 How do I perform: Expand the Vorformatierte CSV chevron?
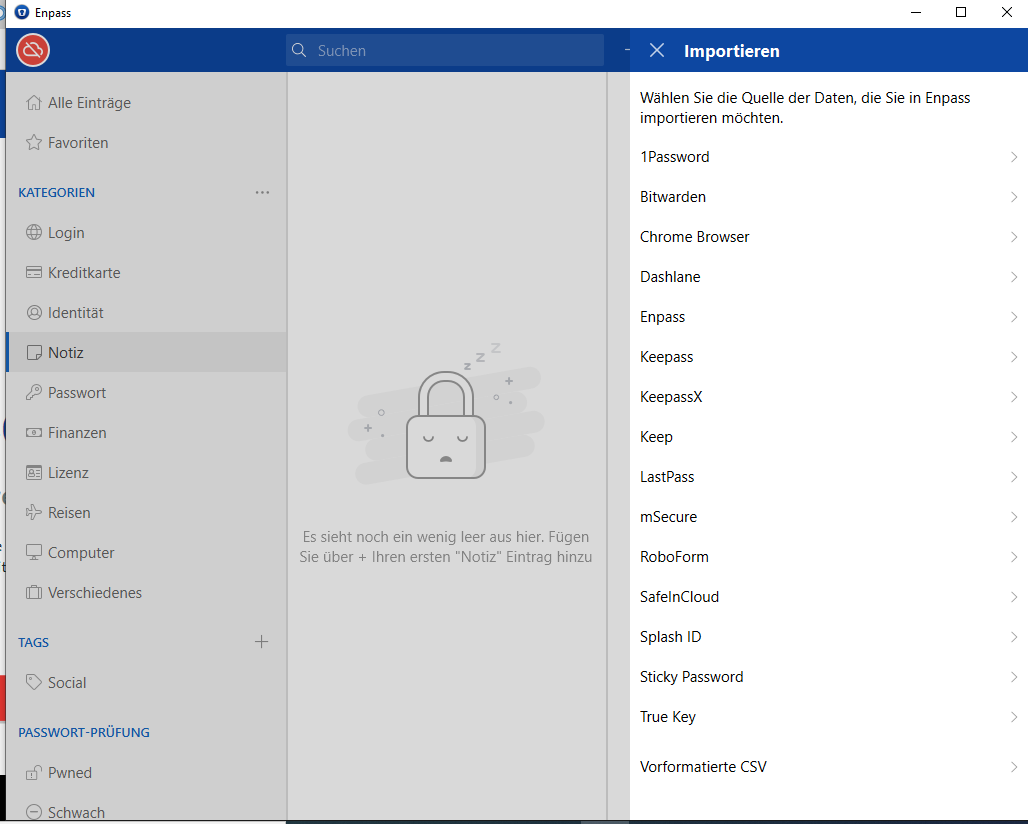click(x=1013, y=767)
